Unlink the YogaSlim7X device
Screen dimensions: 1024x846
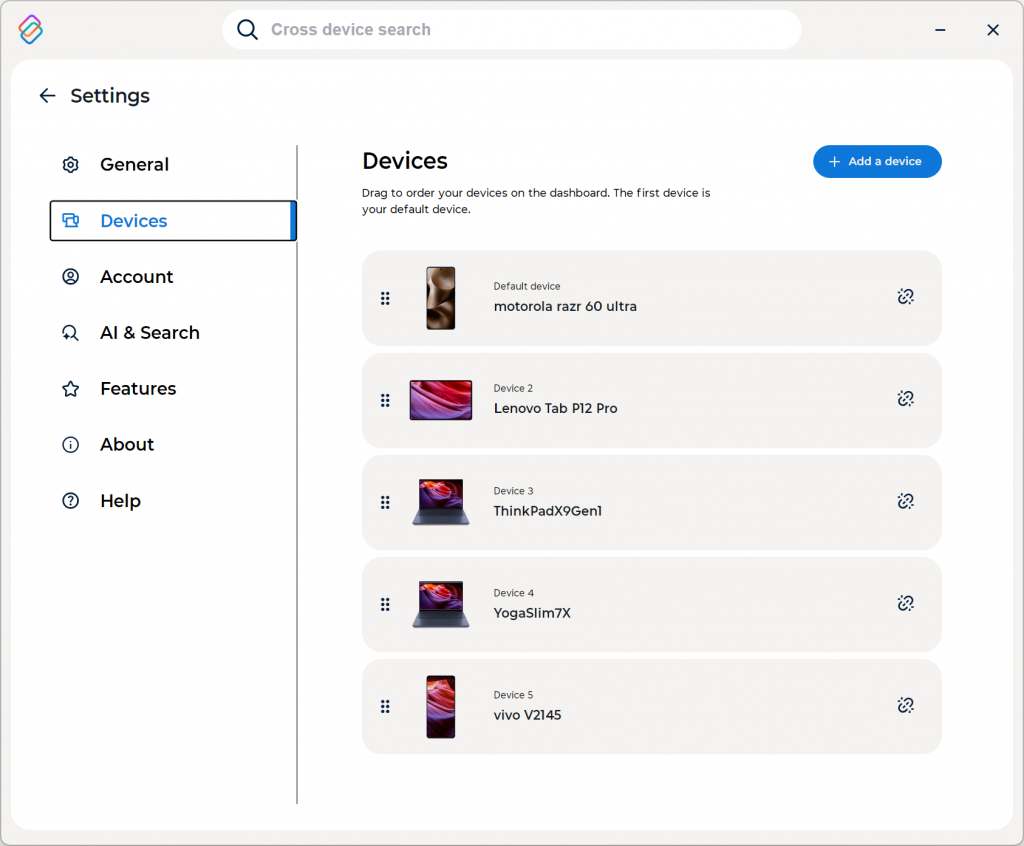(x=905, y=603)
